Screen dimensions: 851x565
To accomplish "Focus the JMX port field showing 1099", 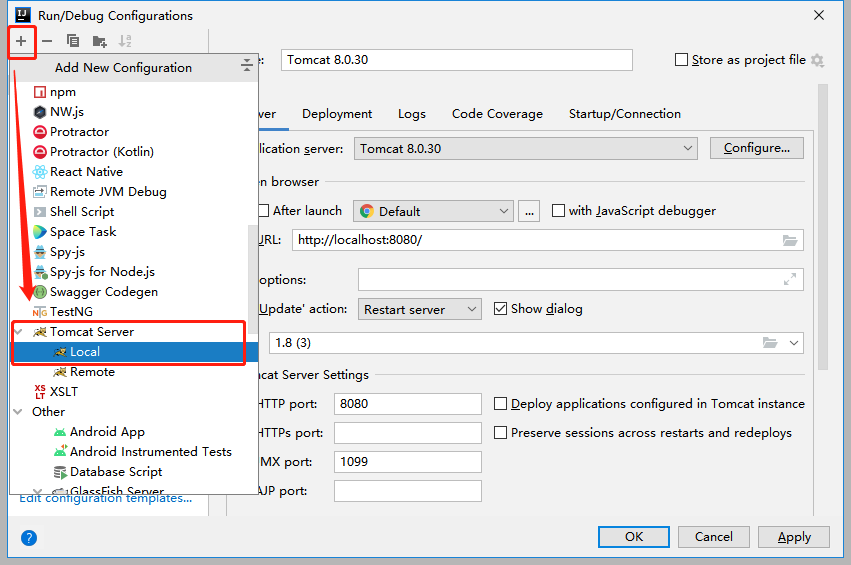I will 408,462.
